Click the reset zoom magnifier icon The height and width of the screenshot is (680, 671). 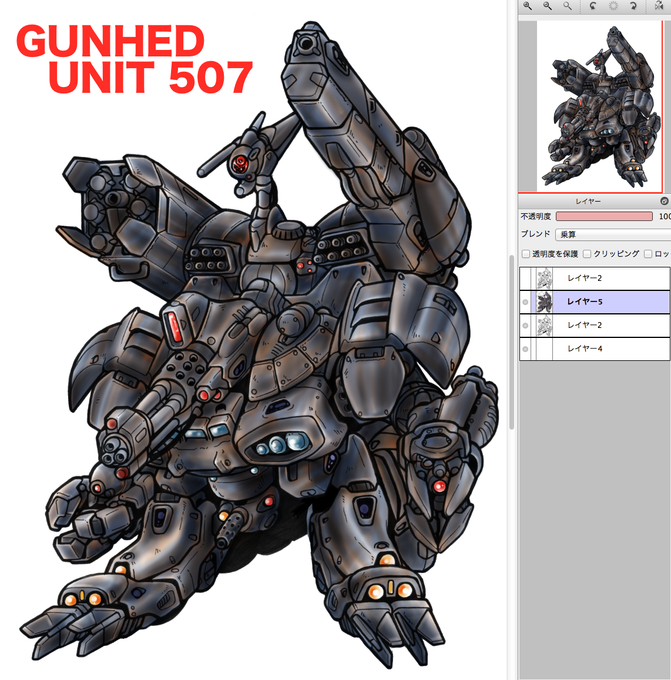tap(567, 6)
